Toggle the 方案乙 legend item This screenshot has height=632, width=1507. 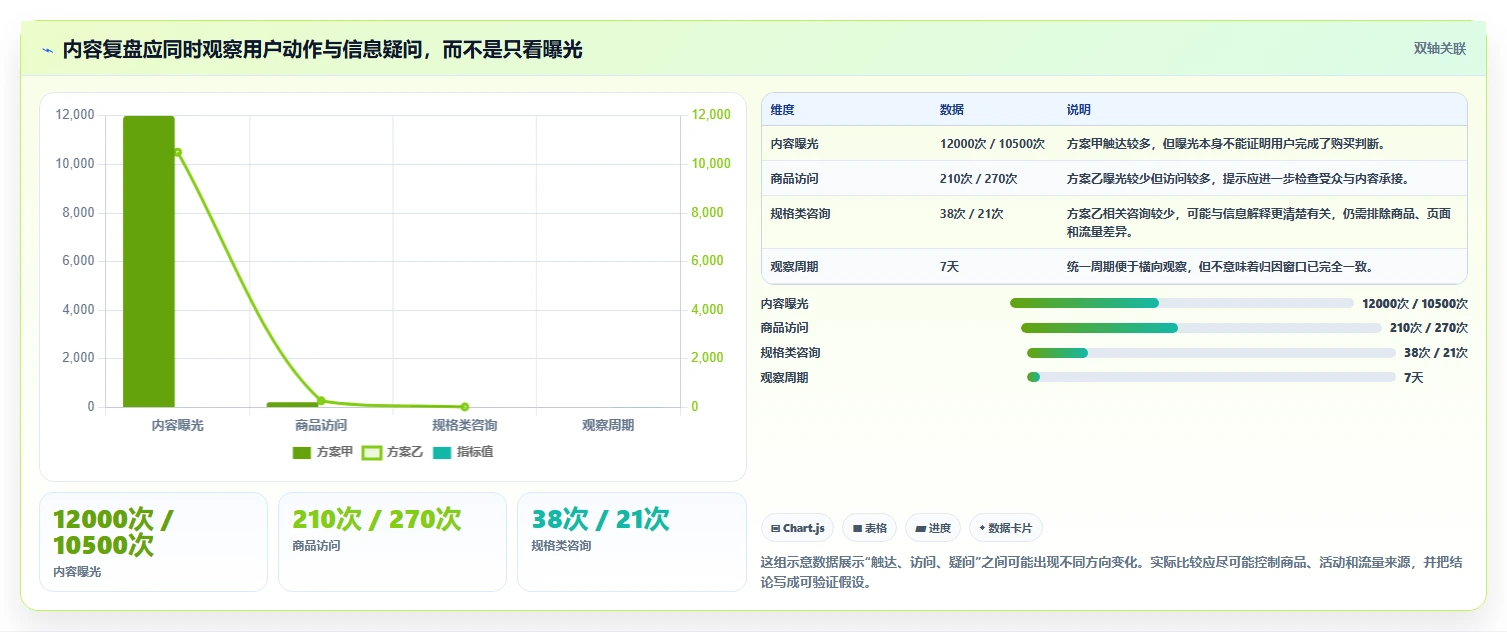pyautogui.click(x=393, y=452)
